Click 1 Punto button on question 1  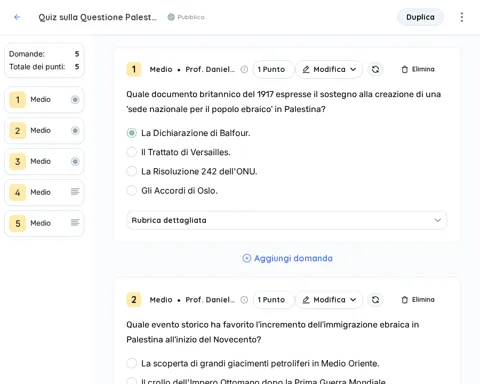[x=273, y=69]
